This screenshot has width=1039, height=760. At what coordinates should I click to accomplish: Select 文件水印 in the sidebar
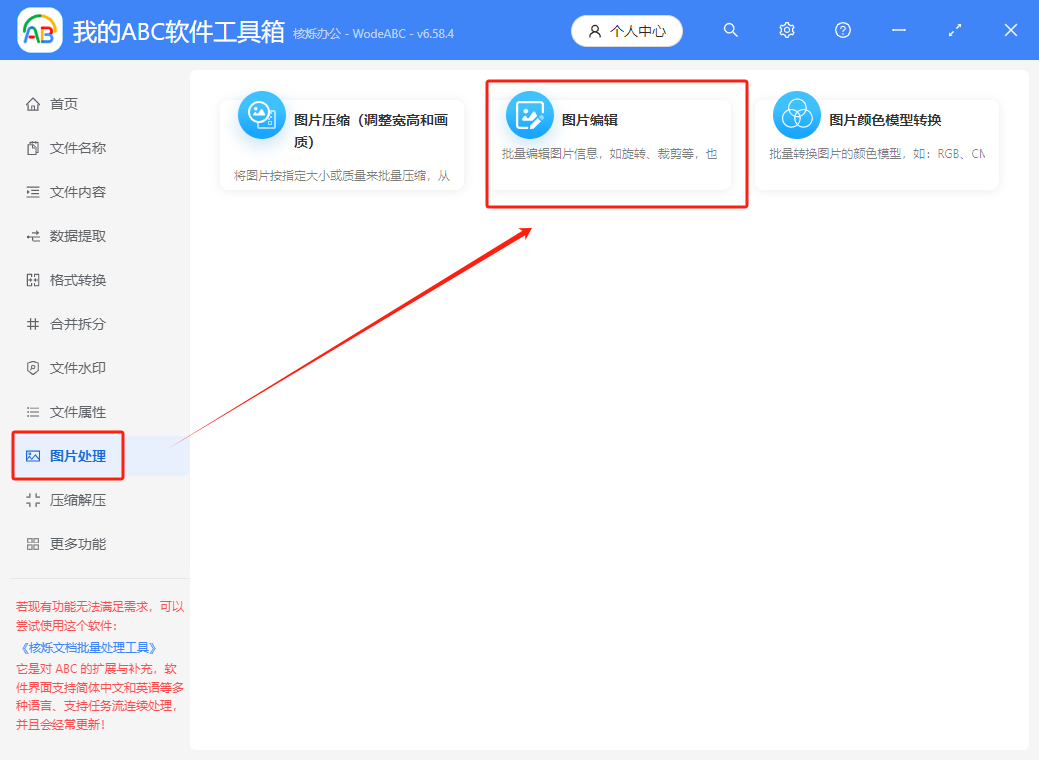click(x=70, y=367)
